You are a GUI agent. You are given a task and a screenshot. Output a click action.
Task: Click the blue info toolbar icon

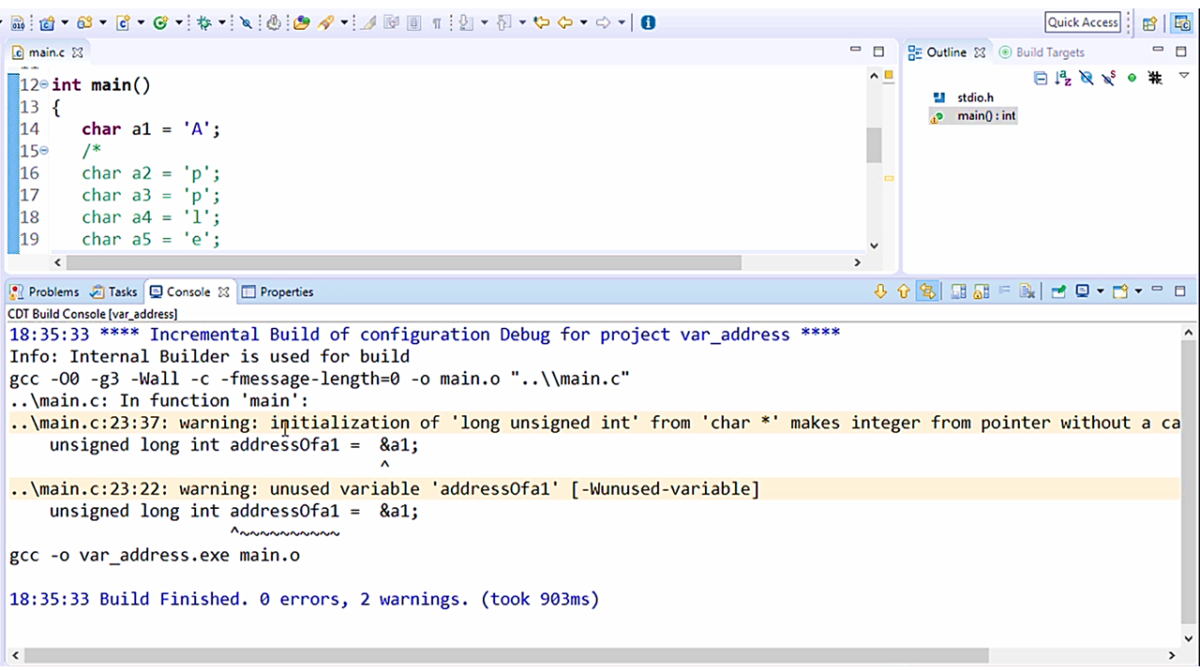[x=648, y=22]
